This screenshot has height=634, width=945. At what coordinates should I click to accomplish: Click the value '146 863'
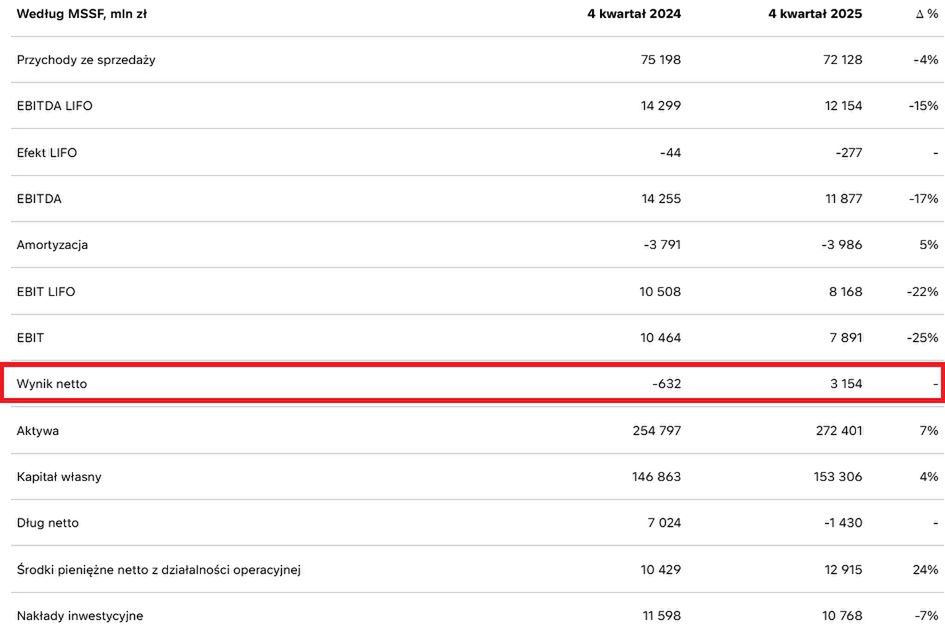[x=656, y=477]
